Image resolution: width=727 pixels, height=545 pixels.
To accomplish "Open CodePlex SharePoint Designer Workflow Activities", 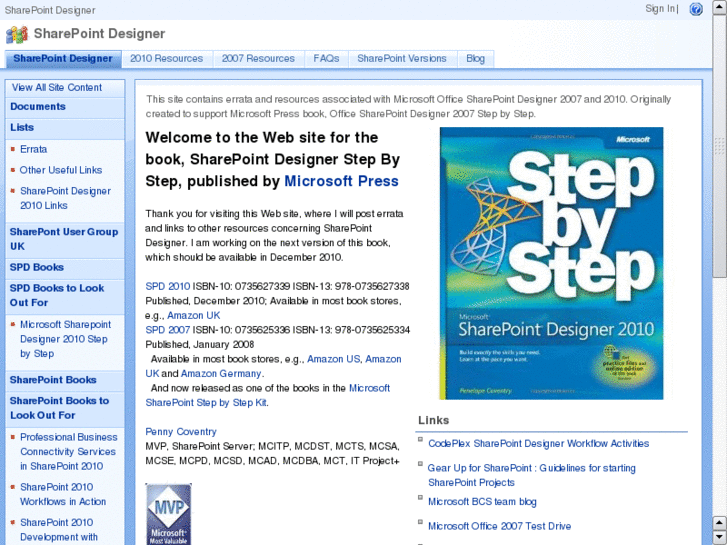I will coord(538,443).
